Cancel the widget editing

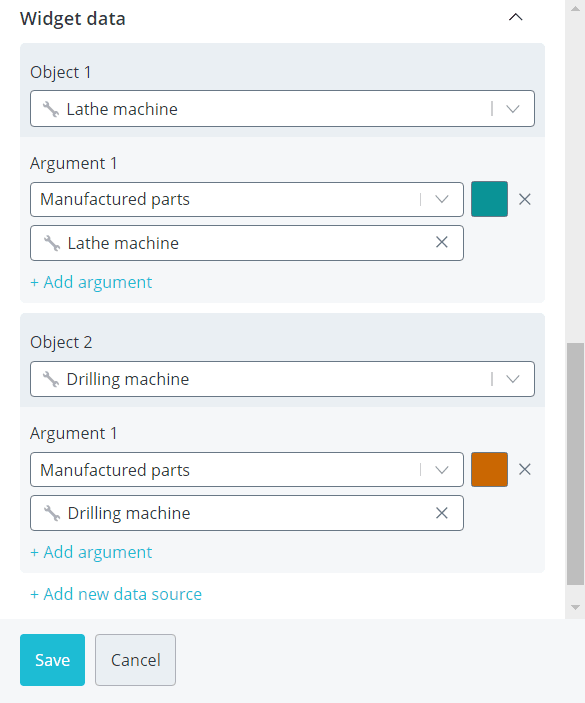(x=135, y=660)
